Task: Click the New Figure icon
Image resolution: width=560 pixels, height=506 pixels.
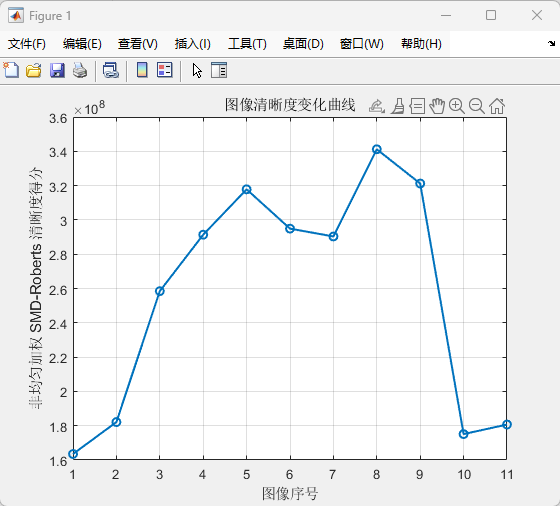Action: pyautogui.click(x=11, y=70)
